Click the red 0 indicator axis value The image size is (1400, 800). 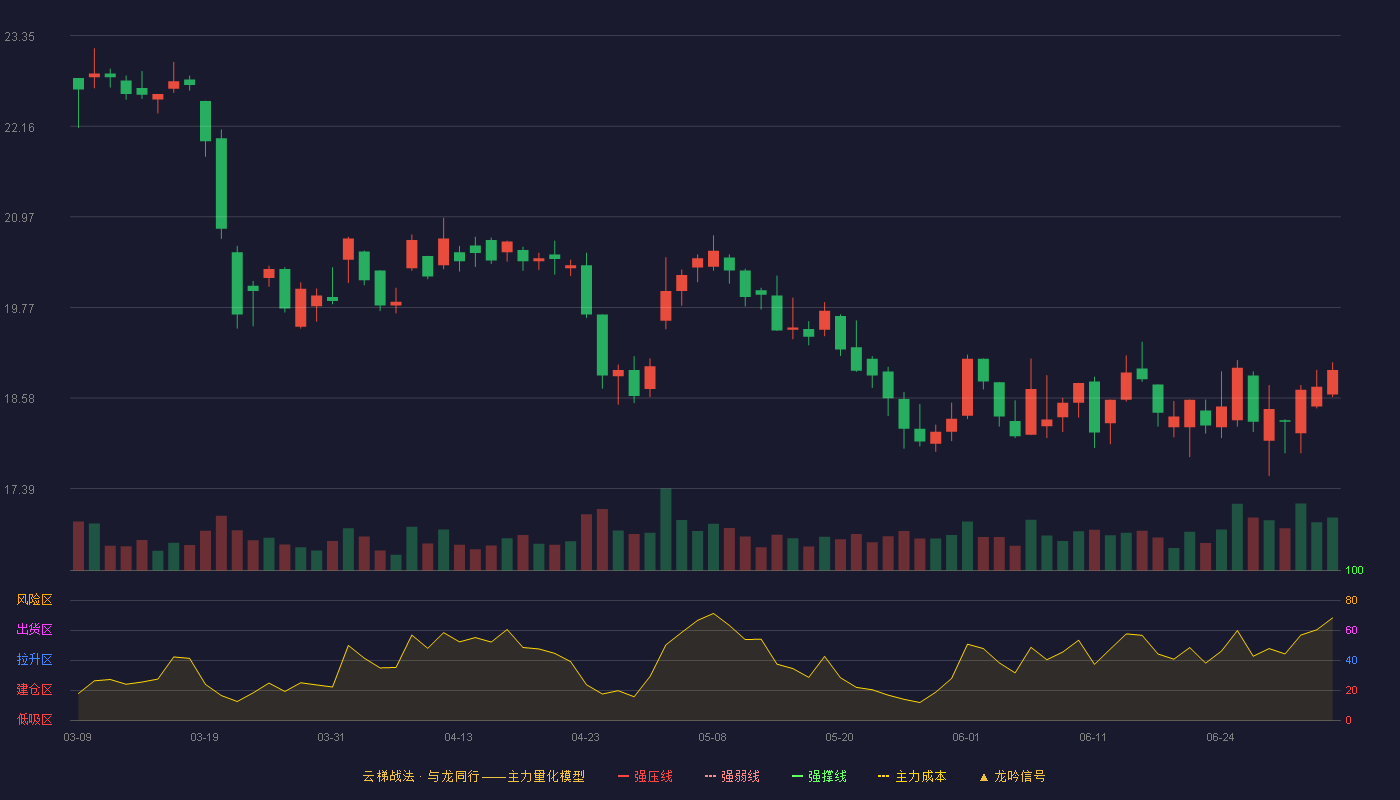click(1349, 720)
